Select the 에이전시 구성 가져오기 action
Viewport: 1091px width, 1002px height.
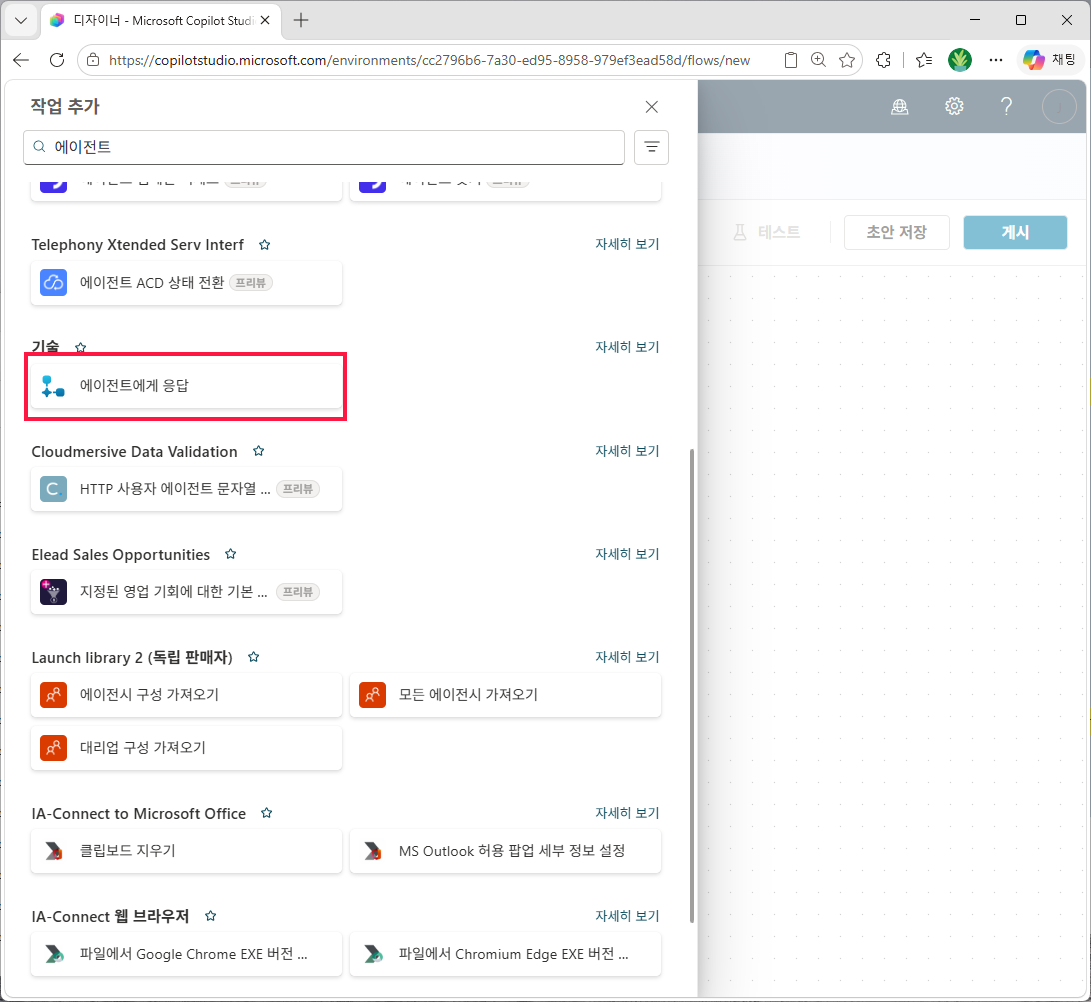[186, 694]
